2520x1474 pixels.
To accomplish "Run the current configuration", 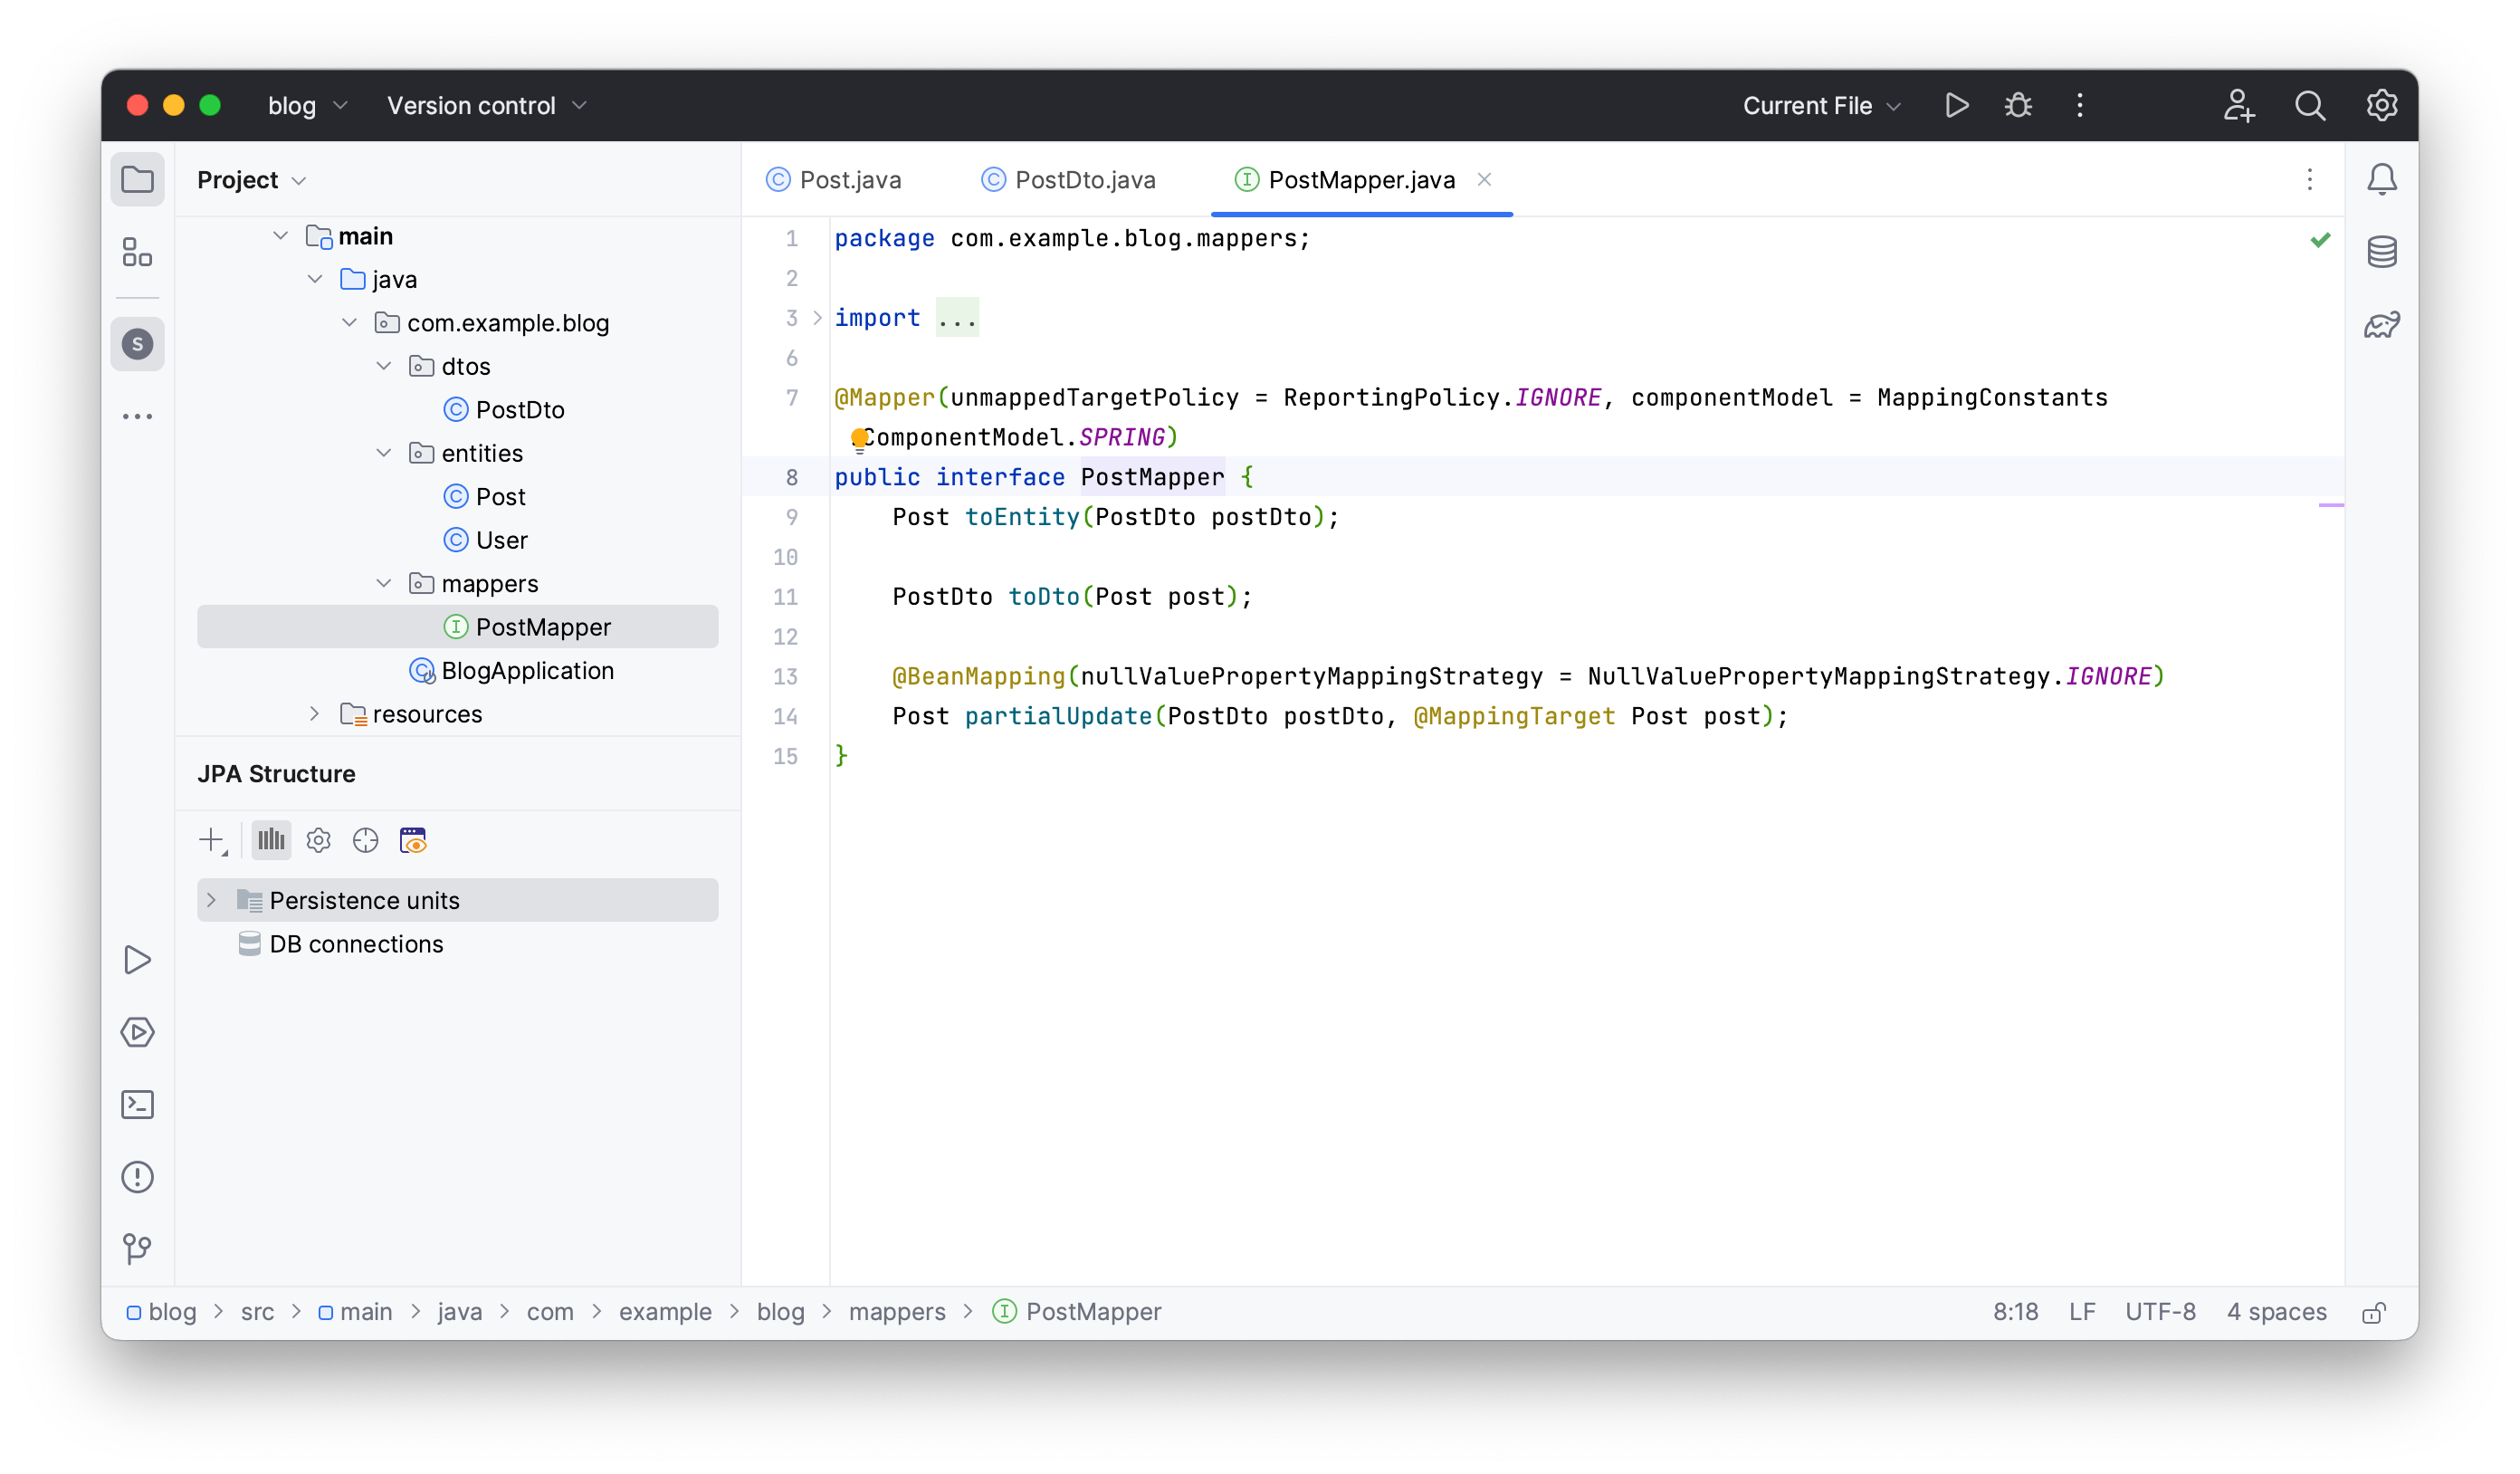I will point(1956,105).
